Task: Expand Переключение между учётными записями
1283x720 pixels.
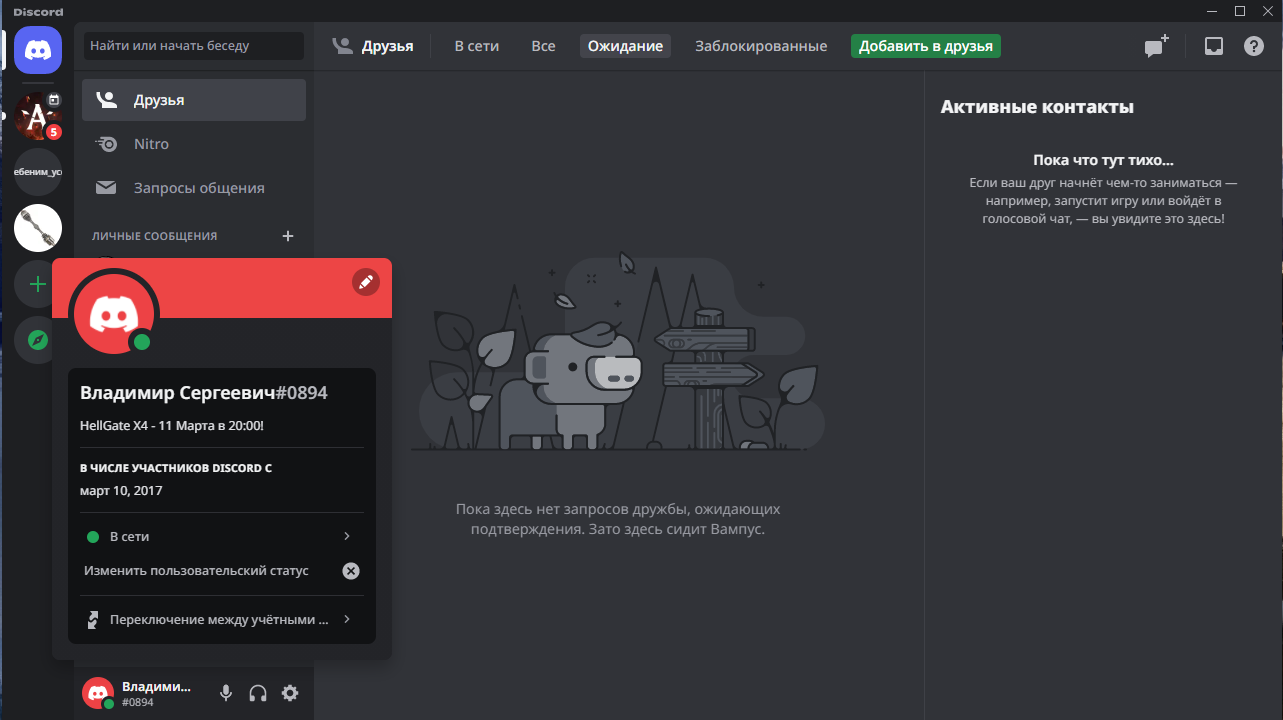Action: (220, 620)
